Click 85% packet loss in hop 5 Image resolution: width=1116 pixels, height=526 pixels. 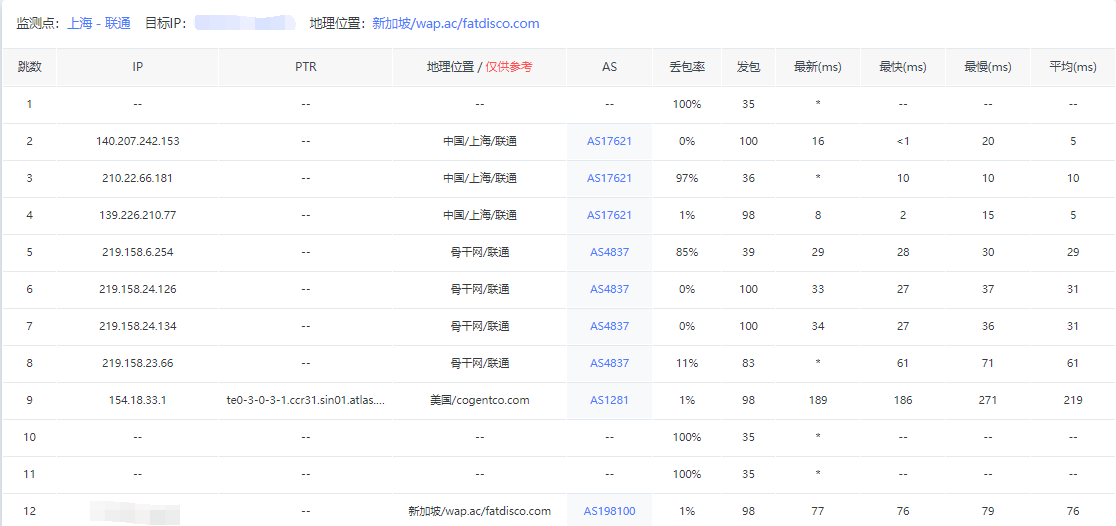[x=687, y=252]
